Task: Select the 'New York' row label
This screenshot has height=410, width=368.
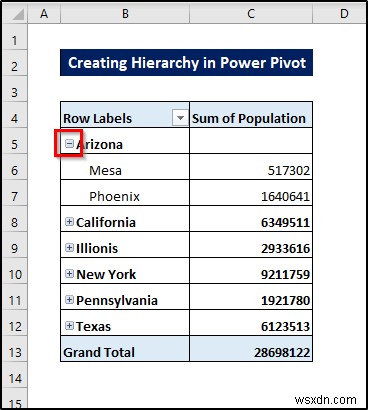Action: [x=106, y=274]
